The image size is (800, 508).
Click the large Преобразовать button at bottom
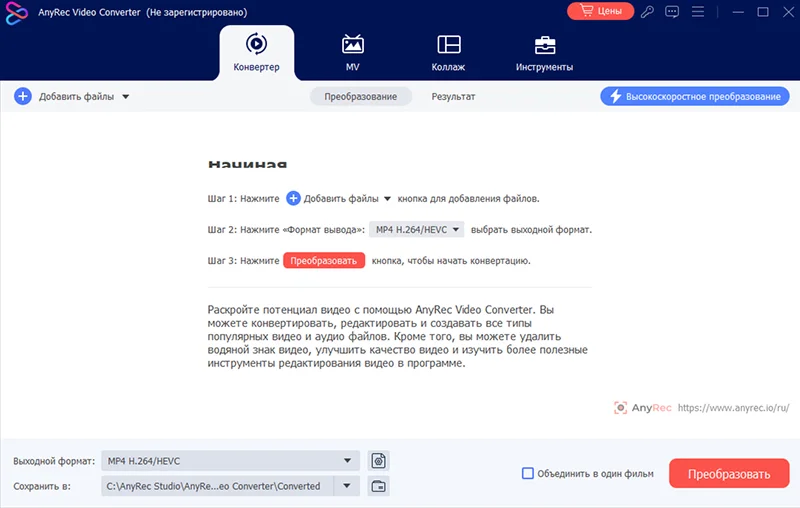[729, 473]
